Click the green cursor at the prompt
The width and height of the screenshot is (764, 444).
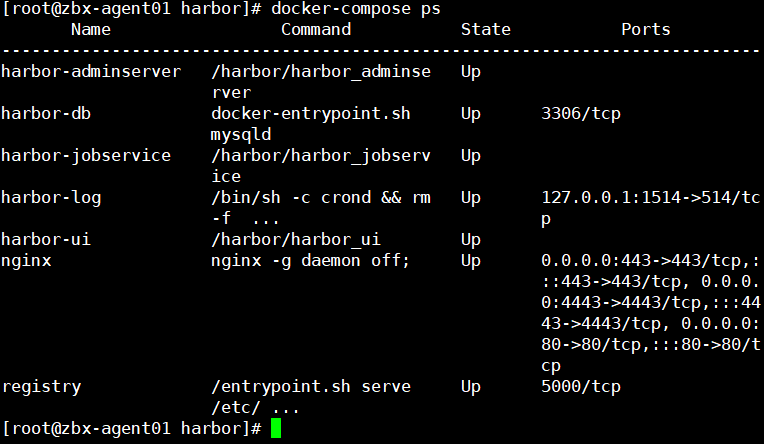click(276, 428)
